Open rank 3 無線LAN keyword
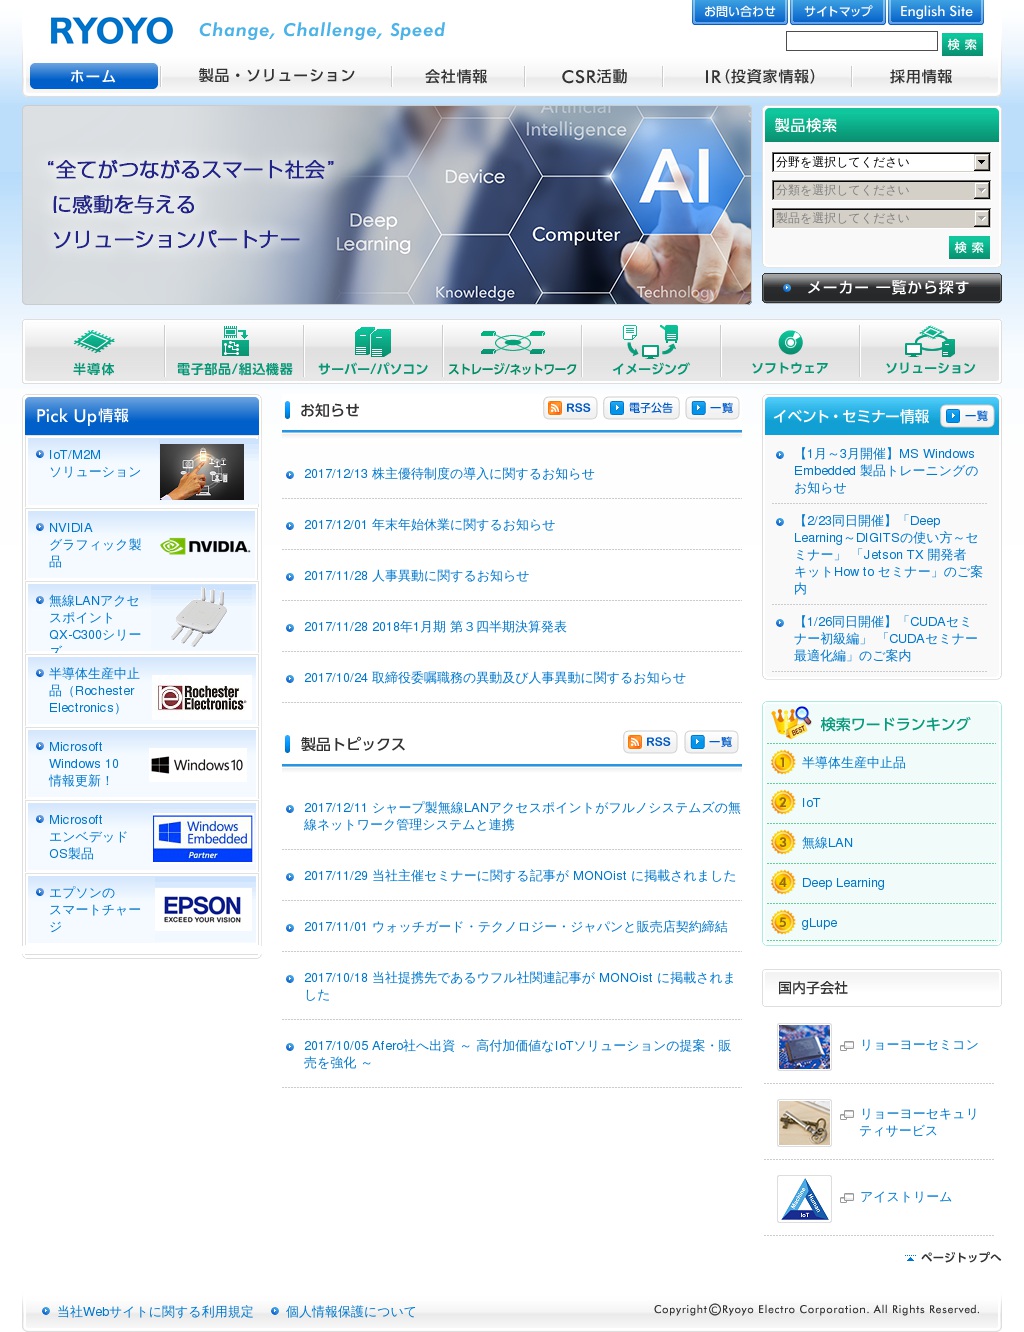Viewport: 1024px width, 1332px height. coord(827,843)
